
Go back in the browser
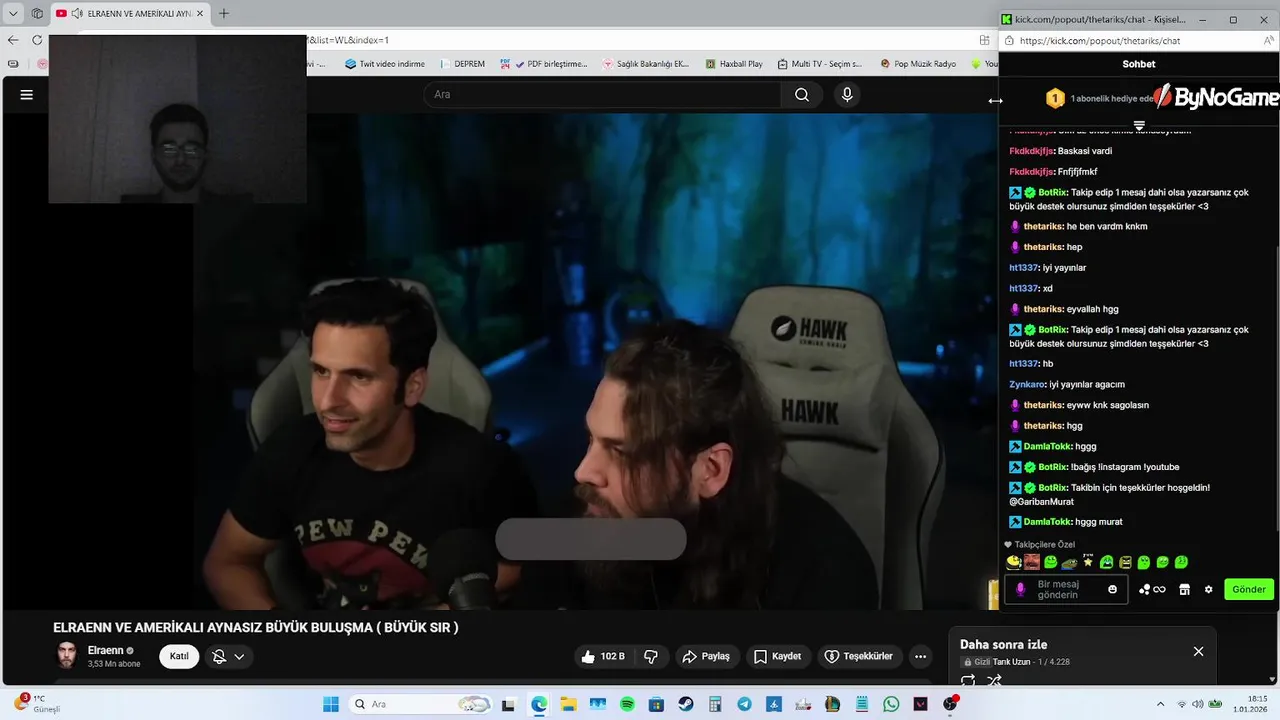click(13, 40)
